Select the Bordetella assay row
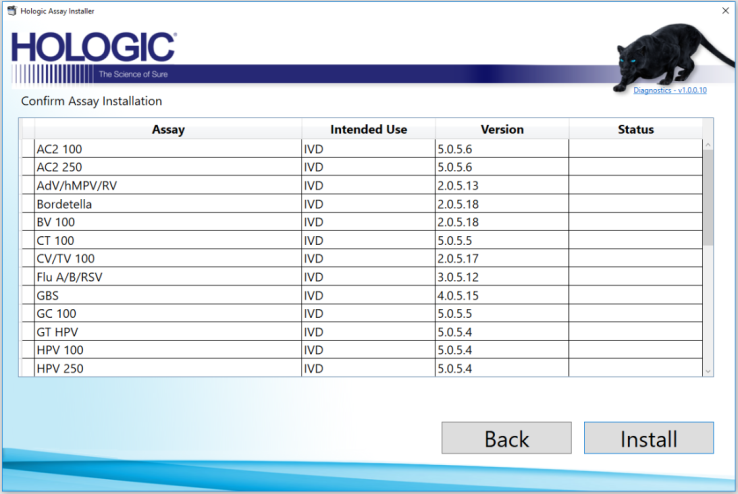Image resolution: width=738 pixels, height=494 pixels. click(168, 204)
